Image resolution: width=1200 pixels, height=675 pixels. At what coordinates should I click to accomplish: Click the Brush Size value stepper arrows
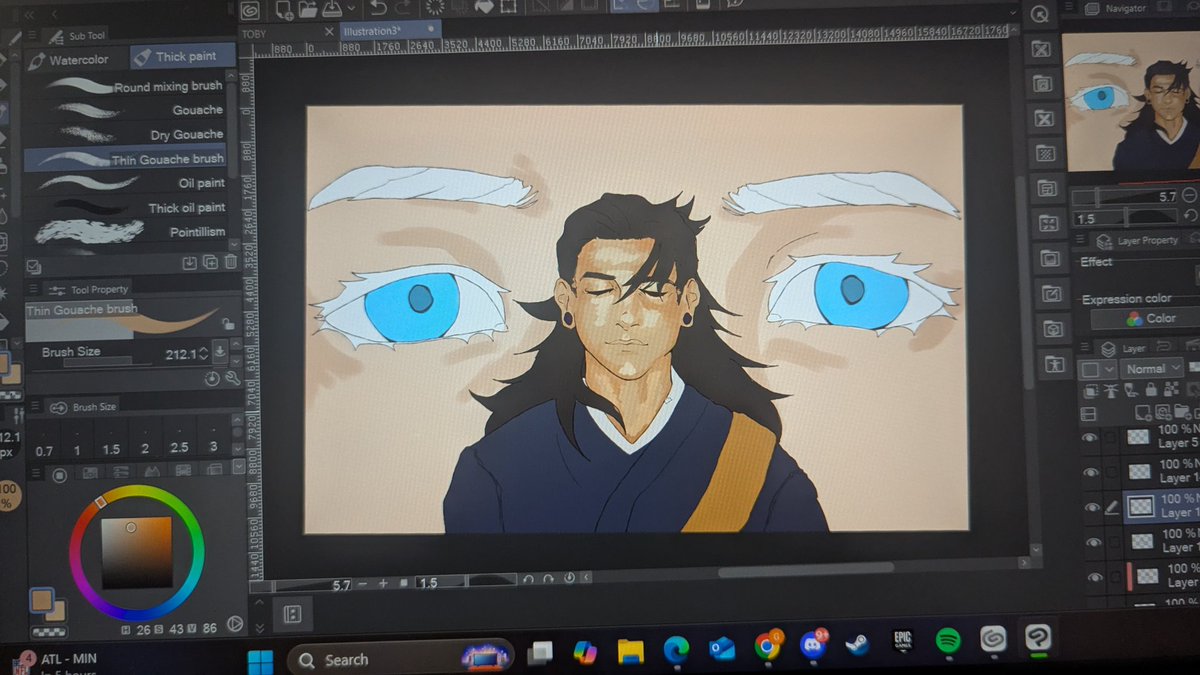click(x=205, y=354)
